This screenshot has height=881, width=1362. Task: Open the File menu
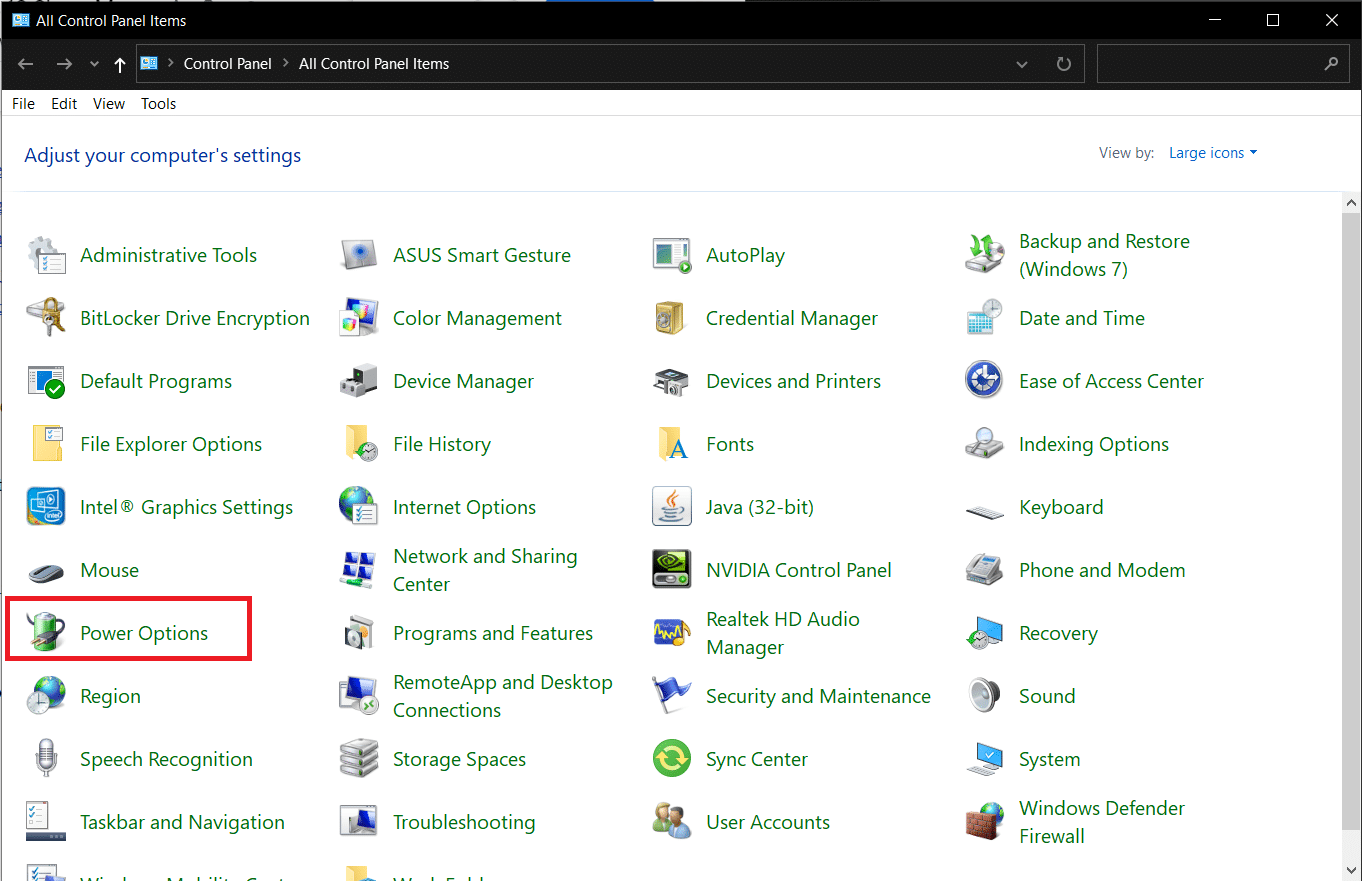coord(23,104)
